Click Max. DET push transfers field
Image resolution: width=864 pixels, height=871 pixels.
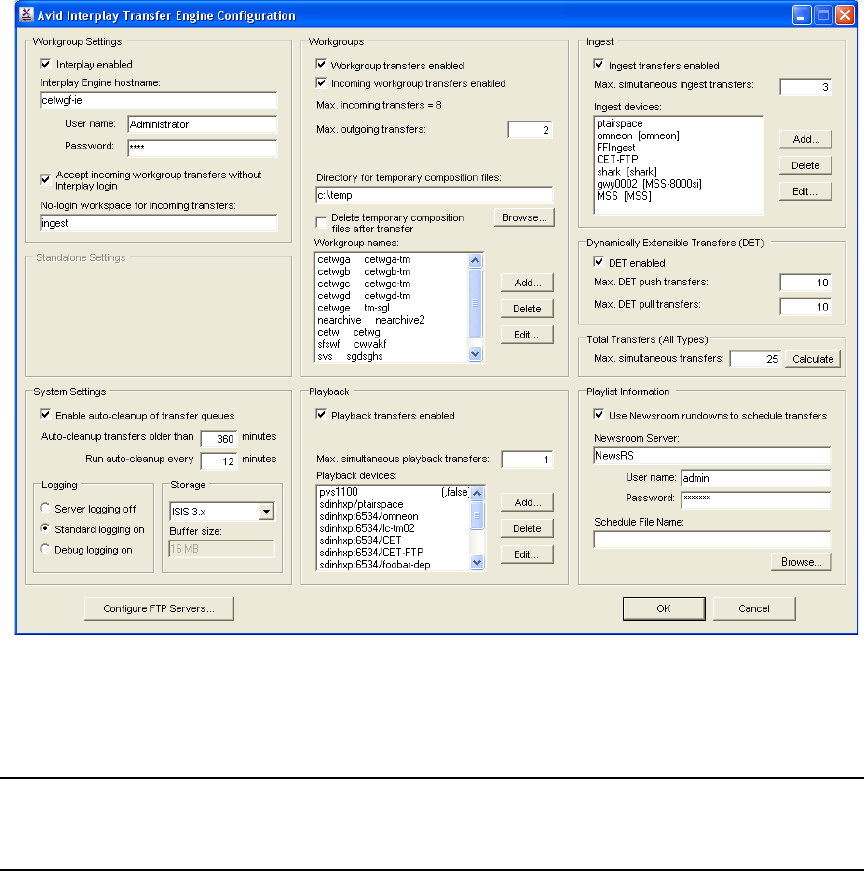coord(806,282)
